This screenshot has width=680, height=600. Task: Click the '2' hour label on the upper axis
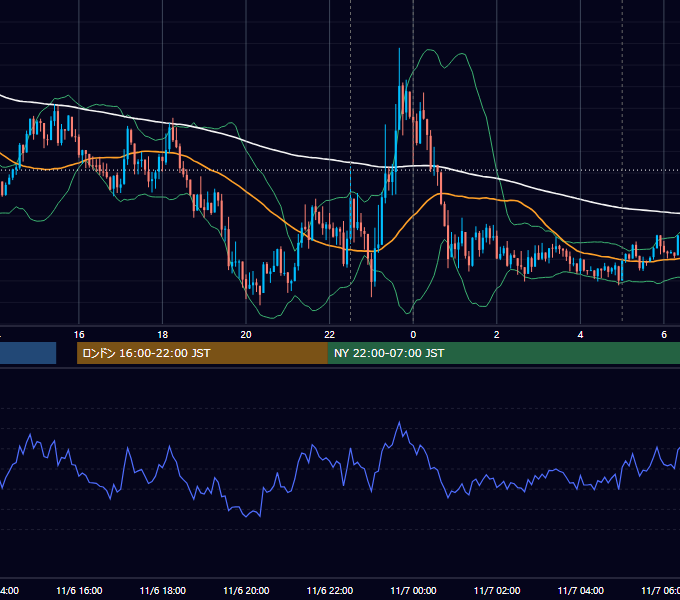click(x=497, y=335)
